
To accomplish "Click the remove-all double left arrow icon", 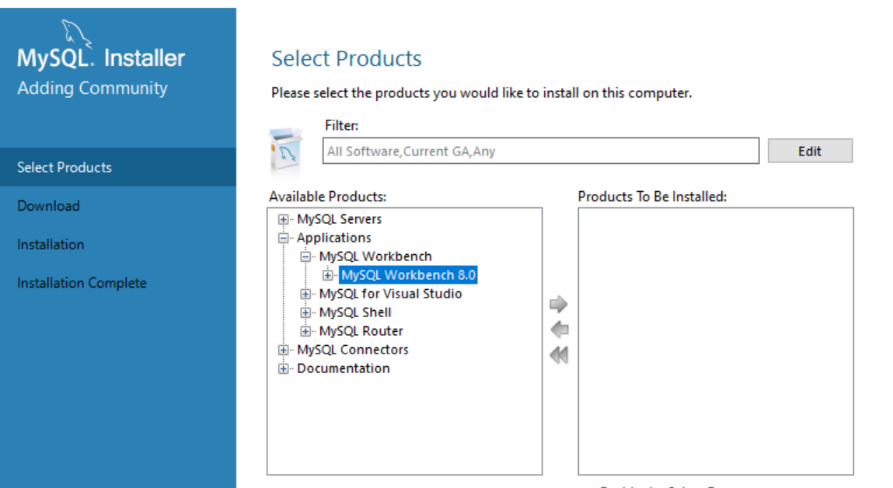I will point(559,355).
